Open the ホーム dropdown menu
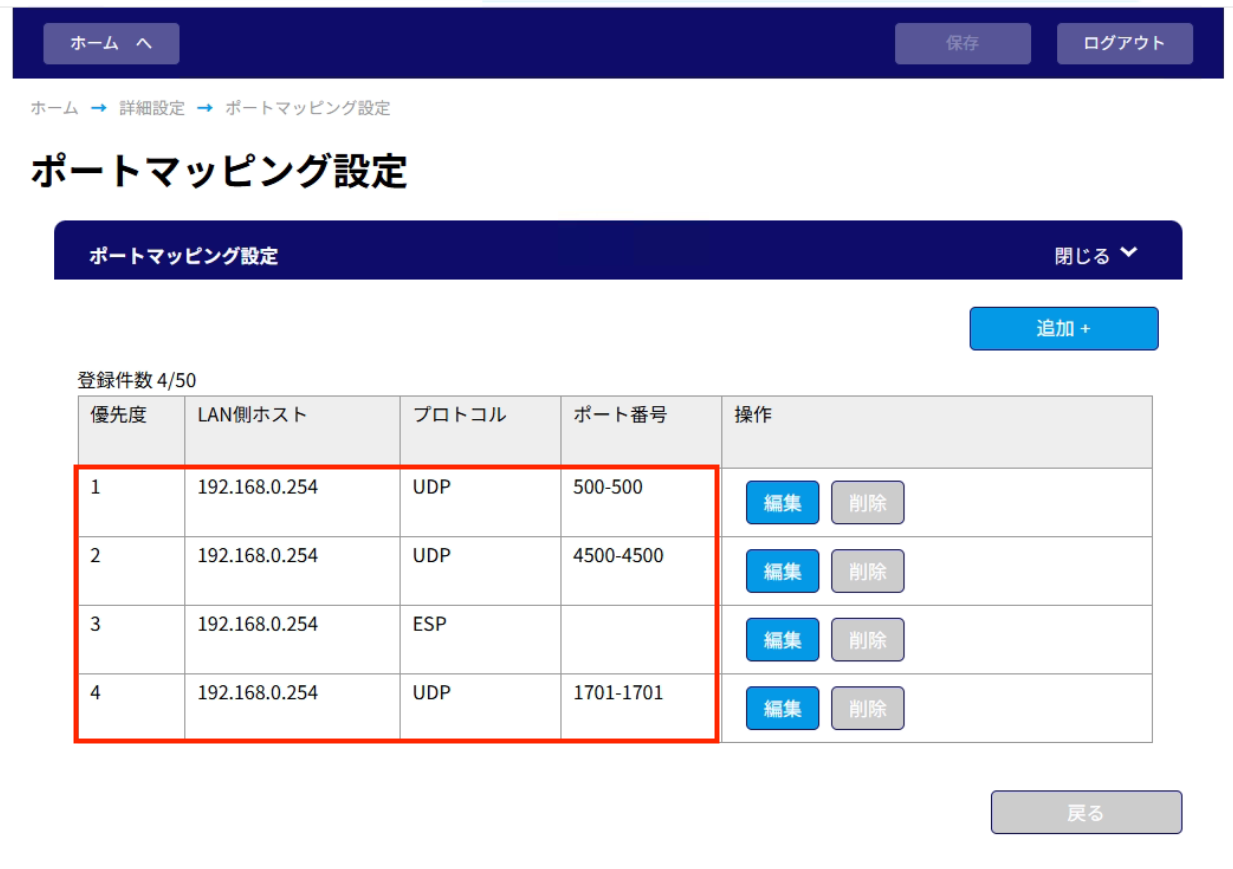This screenshot has width=1233, height=869. click(x=111, y=44)
